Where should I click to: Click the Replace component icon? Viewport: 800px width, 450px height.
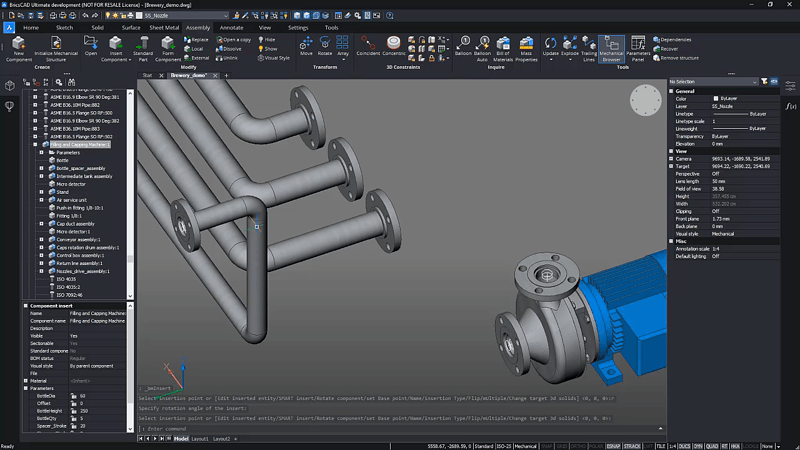pyautogui.click(x=196, y=39)
